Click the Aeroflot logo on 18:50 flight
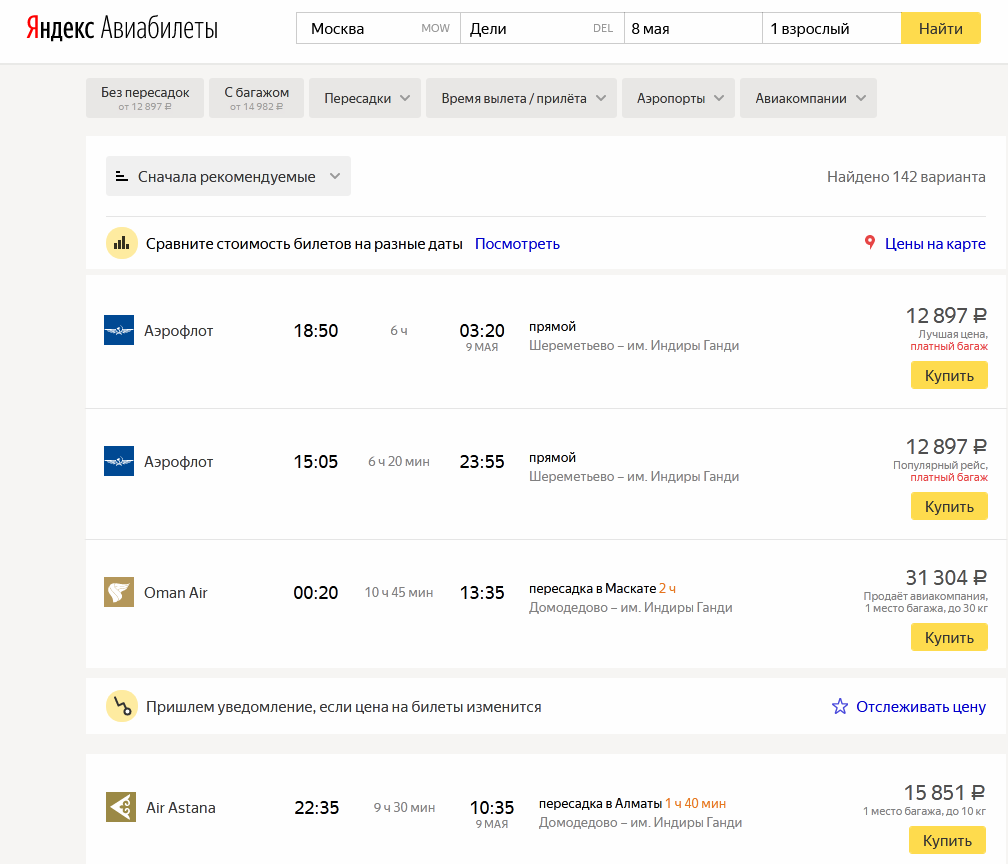The height and width of the screenshot is (864, 1008). (119, 331)
